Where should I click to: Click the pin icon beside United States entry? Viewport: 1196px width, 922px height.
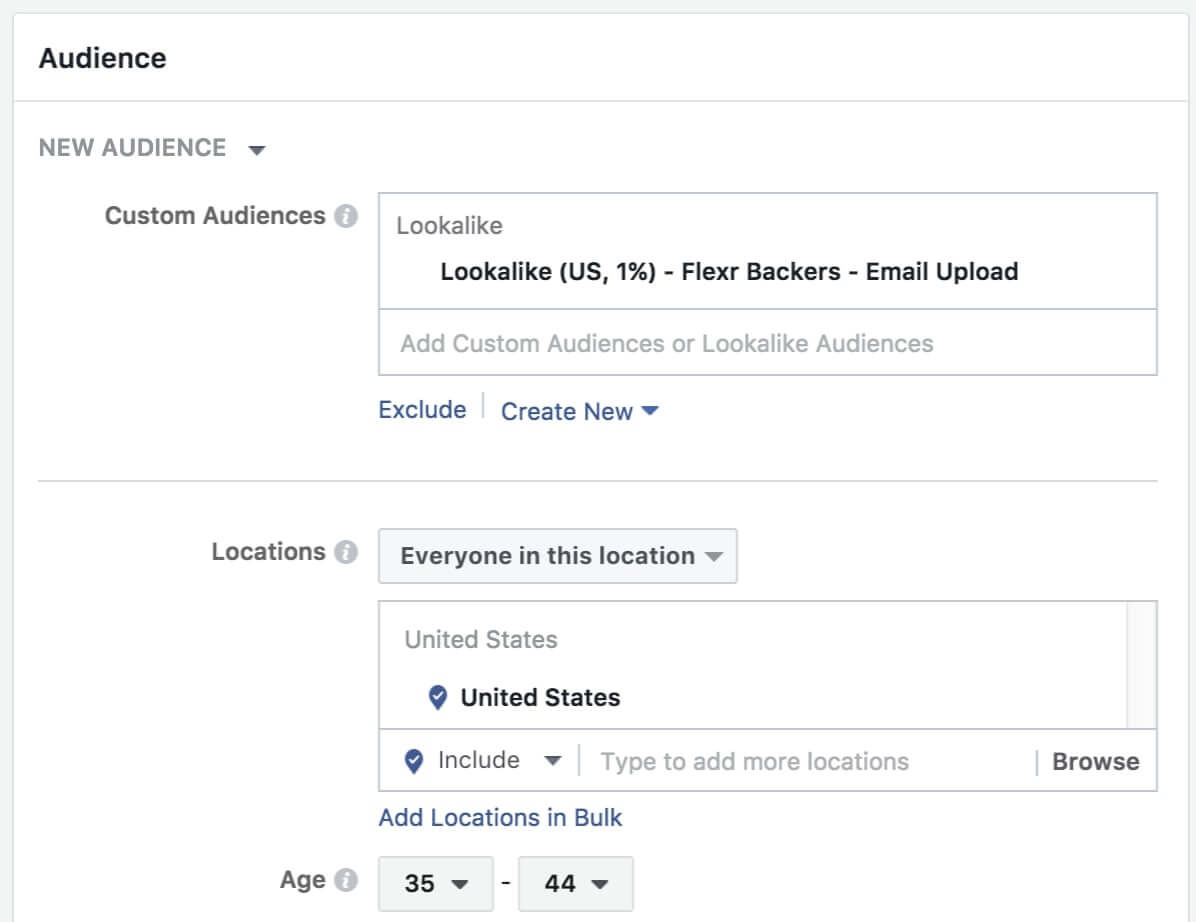pyautogui.click(x=437, y=698)
